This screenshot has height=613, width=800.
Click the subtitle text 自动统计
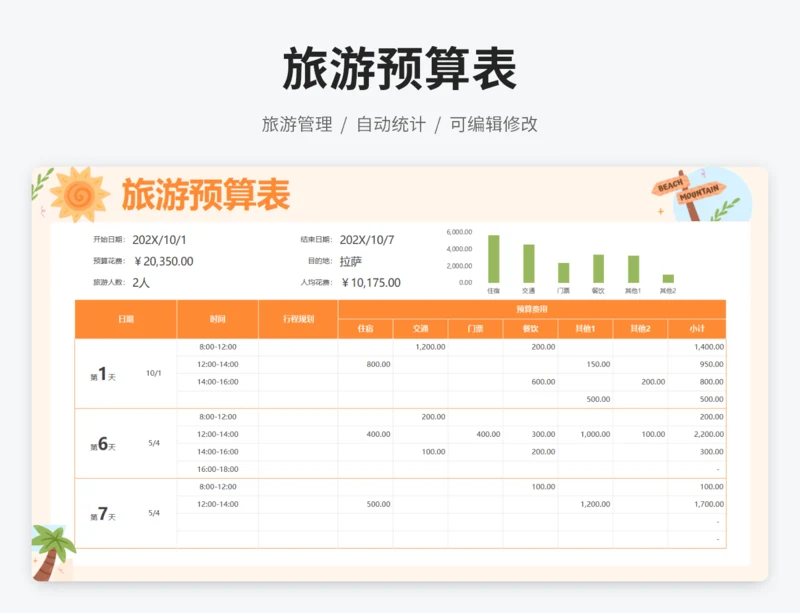391,124
